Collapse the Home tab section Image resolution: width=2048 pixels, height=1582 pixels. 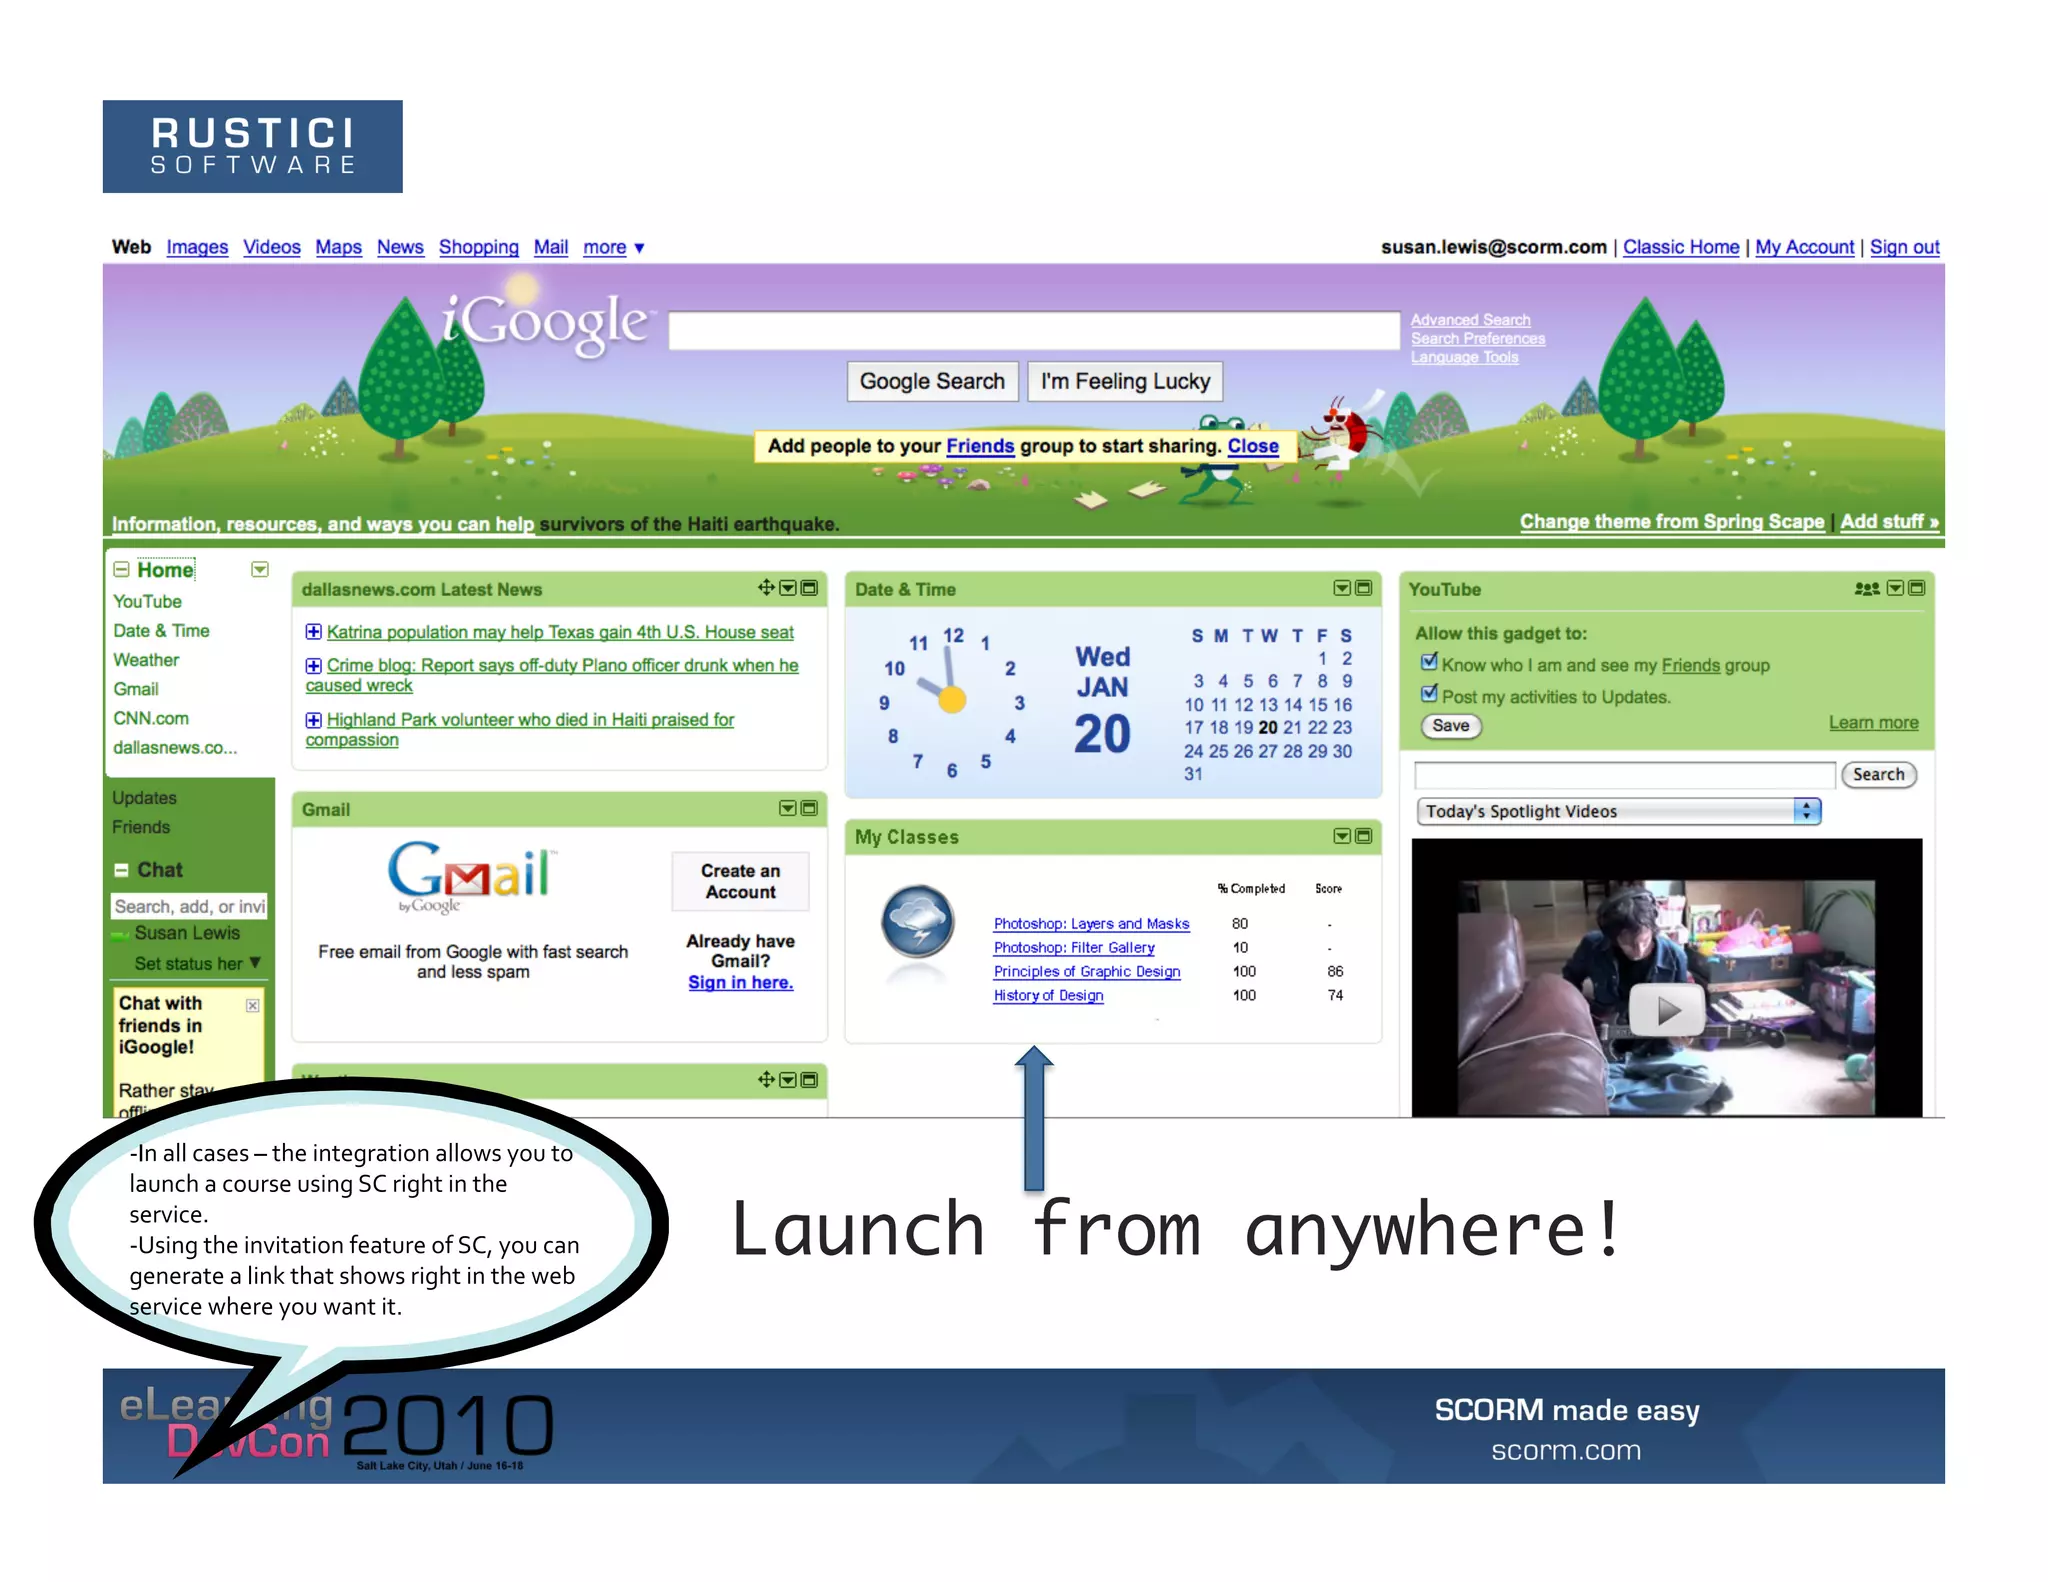tap(121, 570)
